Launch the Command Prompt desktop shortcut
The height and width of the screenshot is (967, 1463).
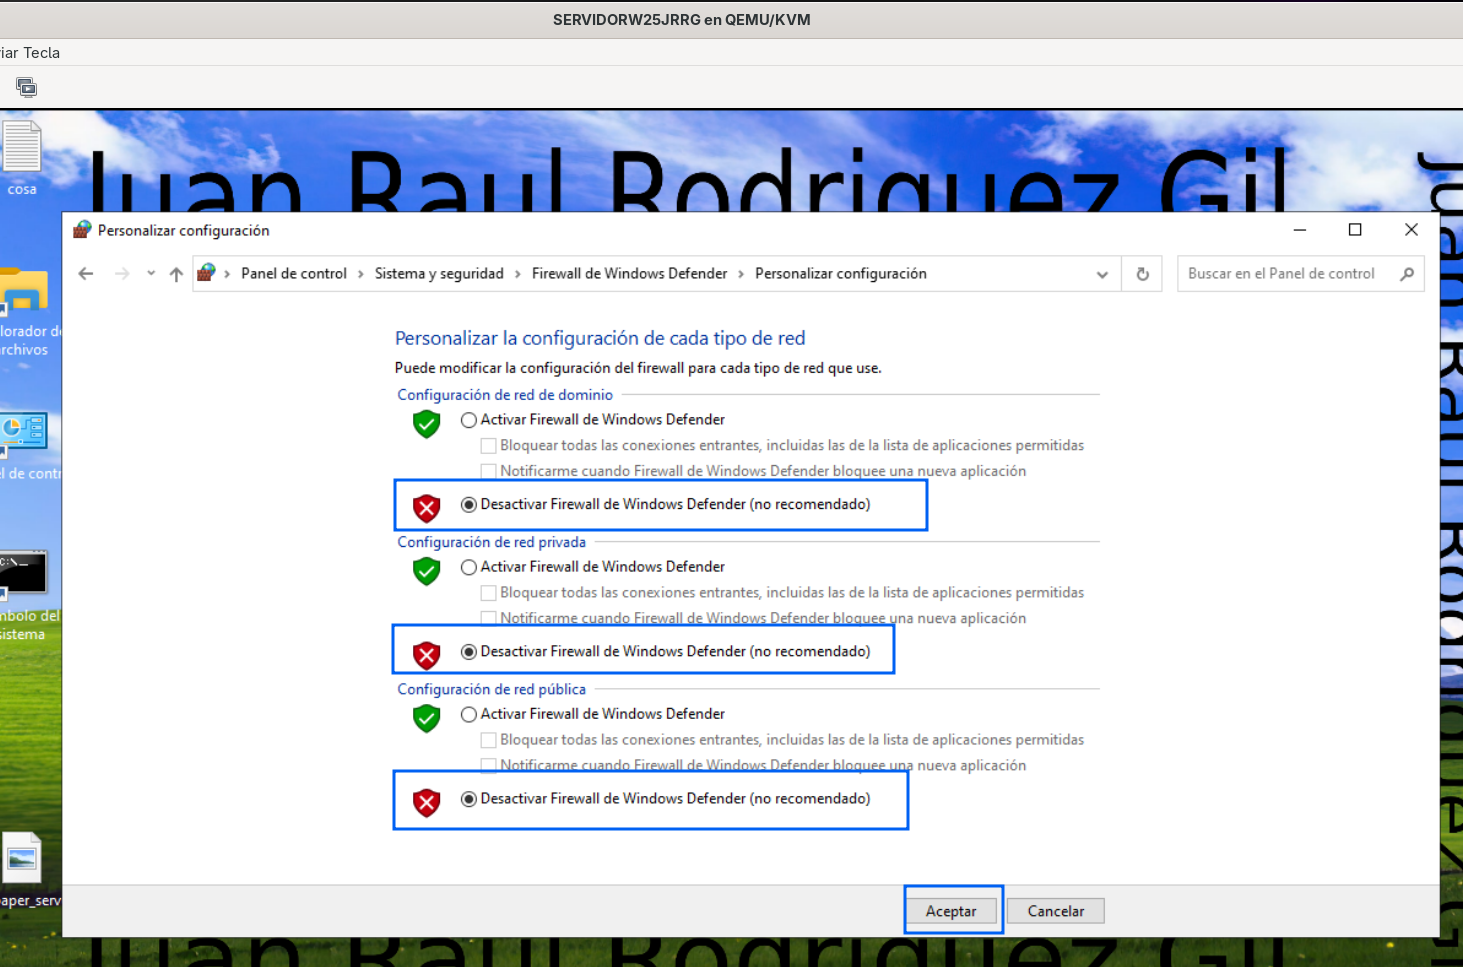click(x=24, y=594)
